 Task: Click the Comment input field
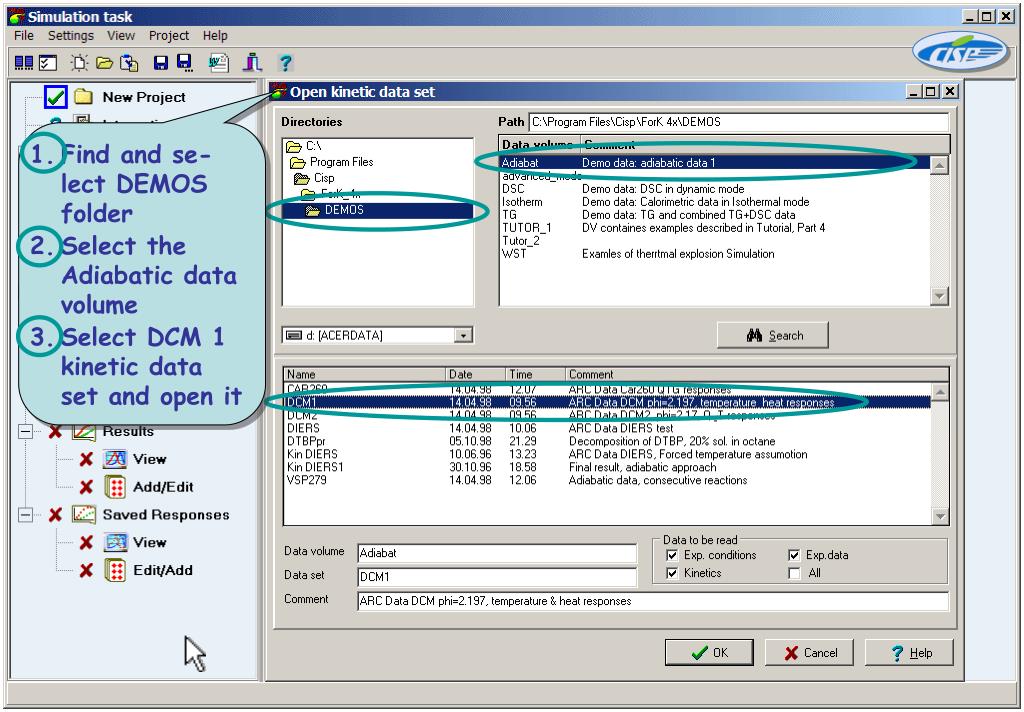(x=653, y=601)
